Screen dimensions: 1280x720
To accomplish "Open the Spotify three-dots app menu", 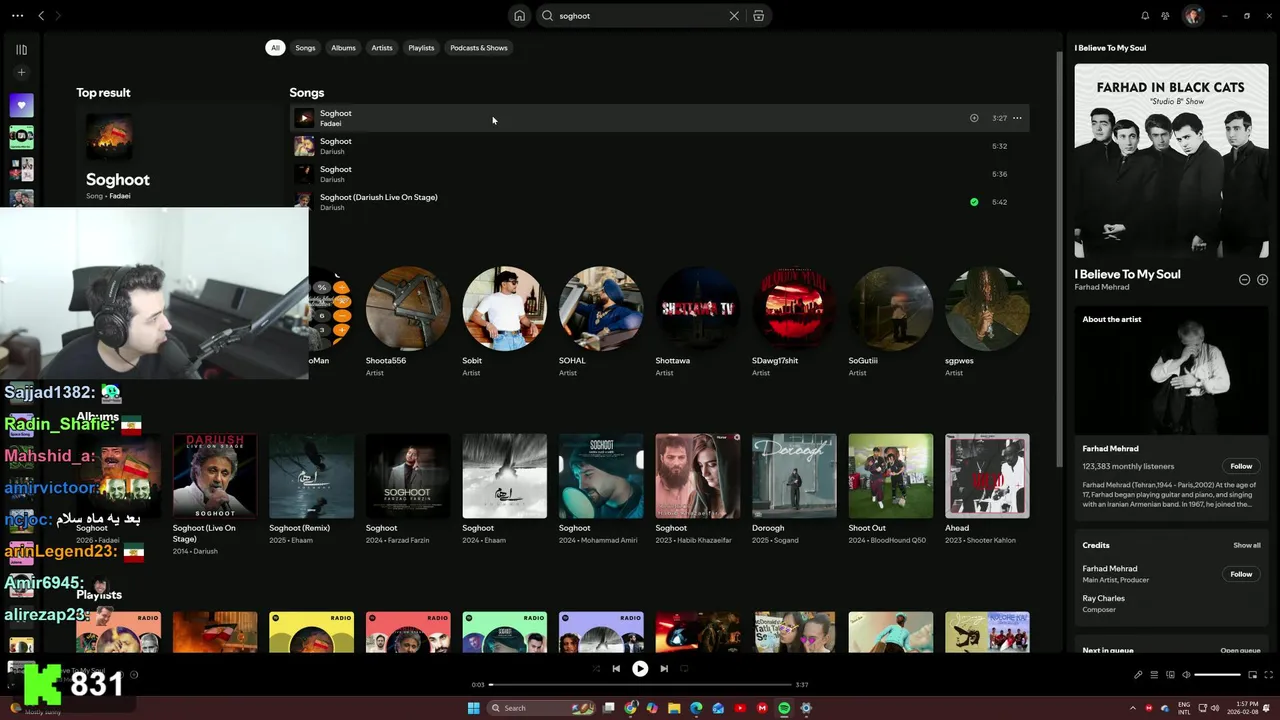I will pos(17,16).
